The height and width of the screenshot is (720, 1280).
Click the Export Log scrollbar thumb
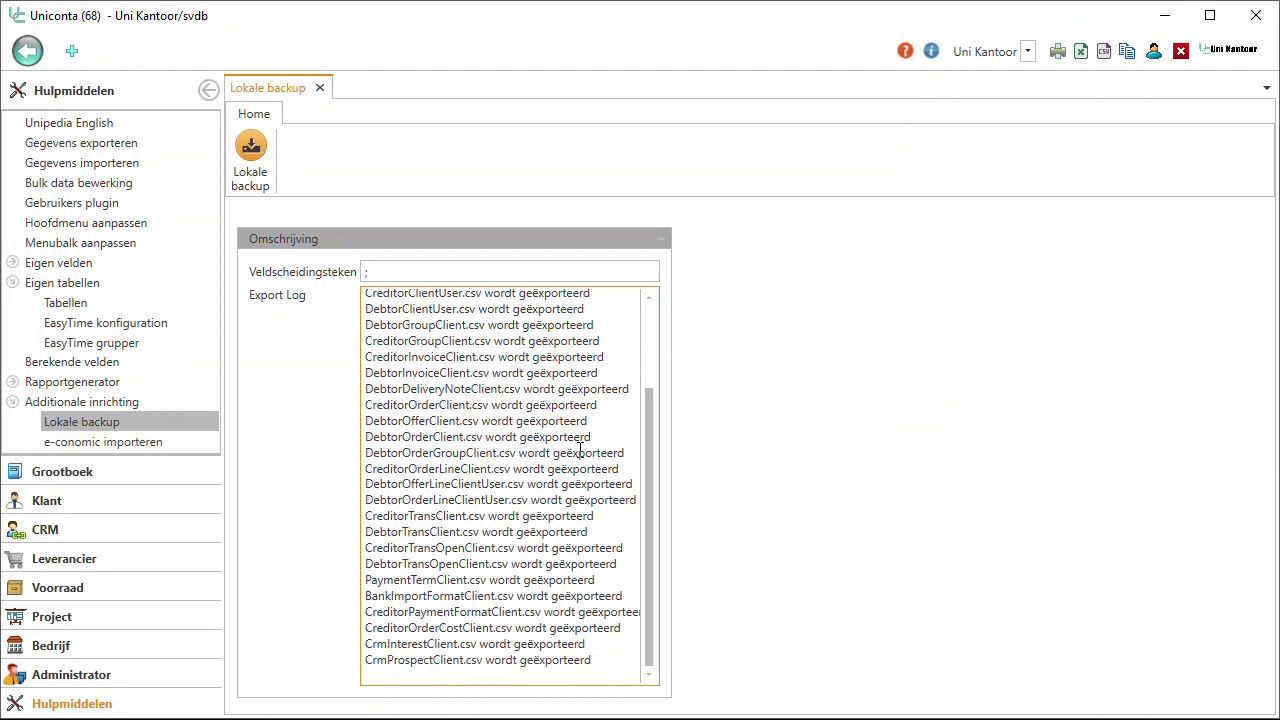coord(649,527)
